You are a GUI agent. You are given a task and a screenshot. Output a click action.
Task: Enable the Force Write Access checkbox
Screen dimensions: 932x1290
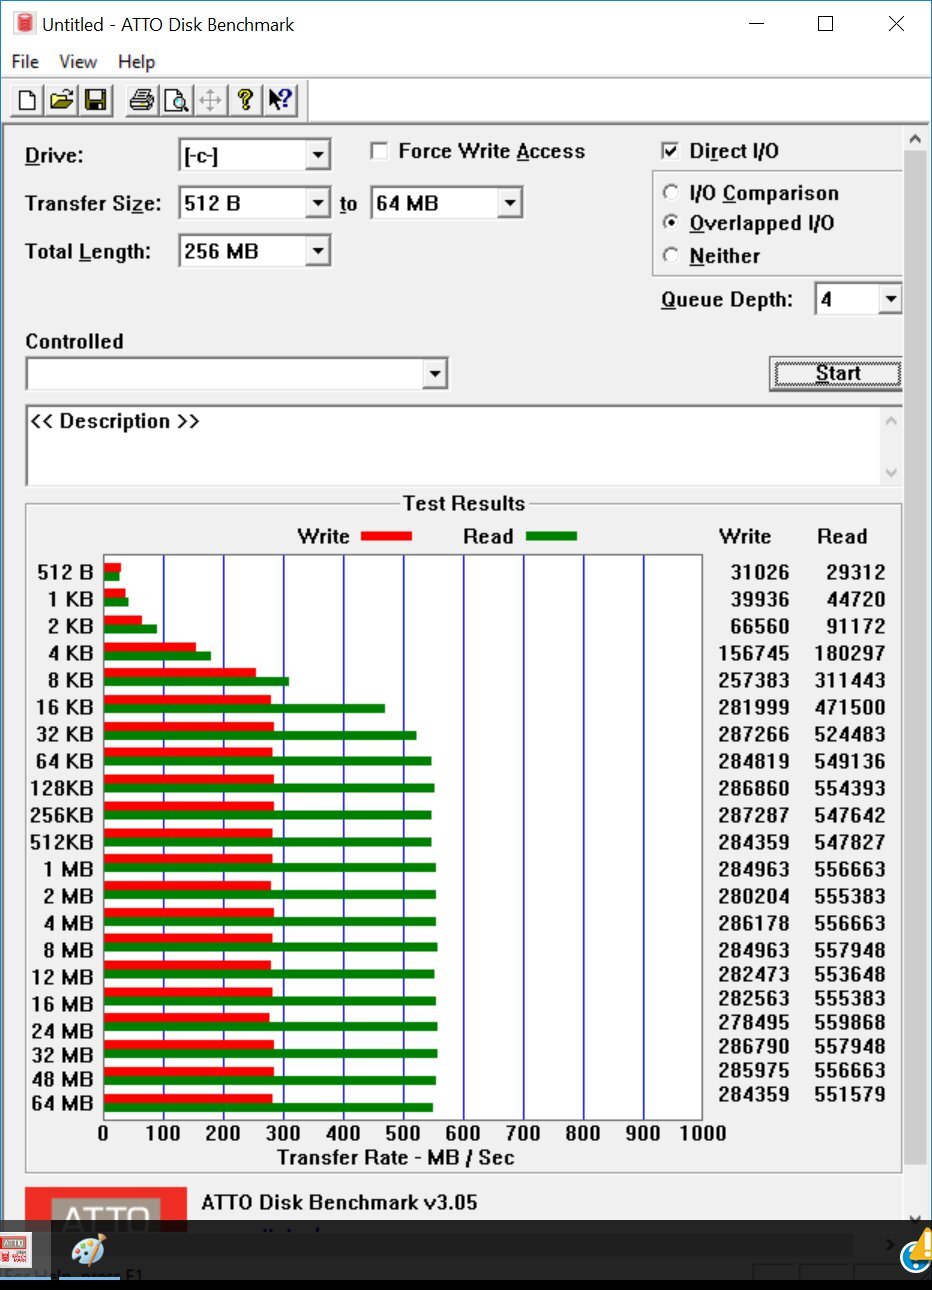click(379, 151)
